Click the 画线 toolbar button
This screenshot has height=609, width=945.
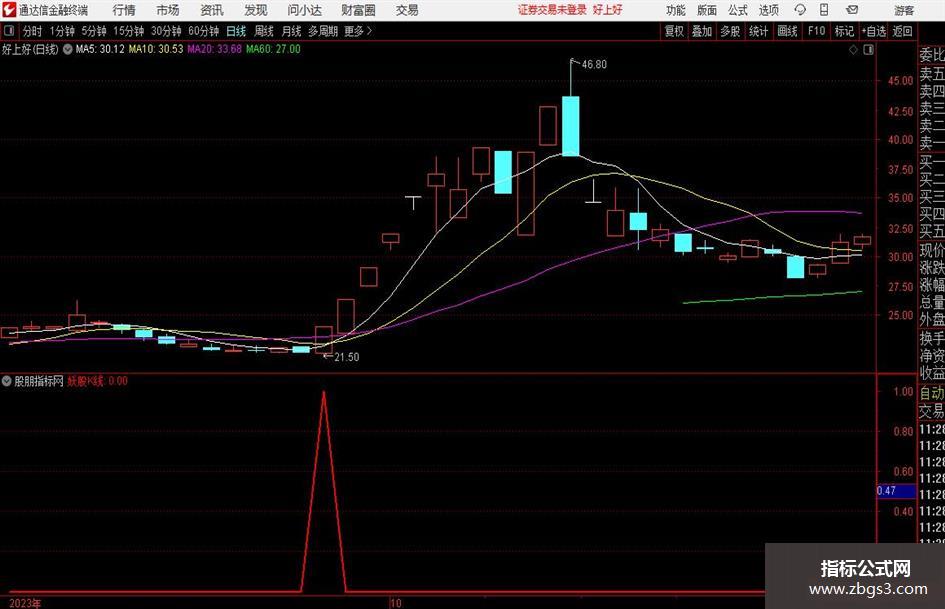pyautogui.click(x=787, y=31)
